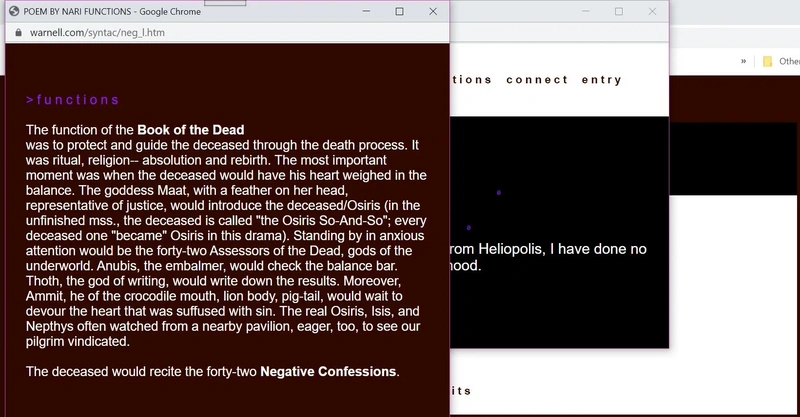The image size is (800, 417).
Task: Click the lock icon beside warnell.com URL
Action: (x=18, y=33)
